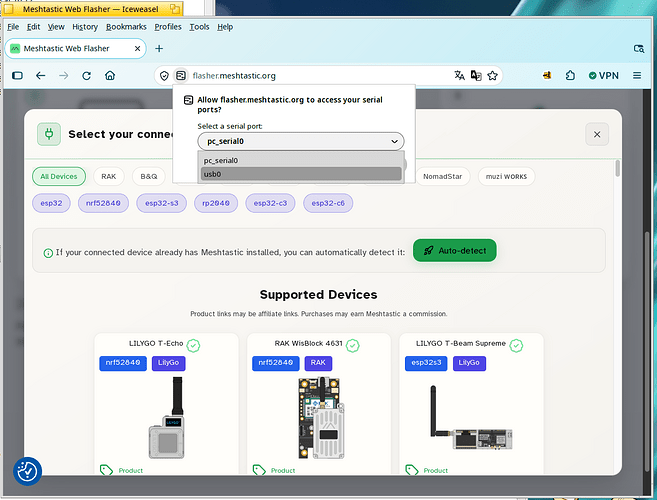Click verified checkmark beside RAK WisBlock 4631
The image size is (657, 500).
[352, 346]
